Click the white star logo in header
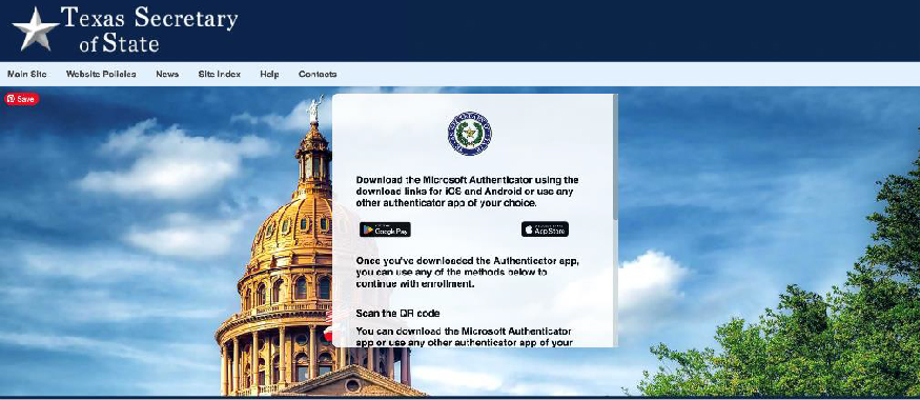920x400 pixels. pyautogui.click(x=35, y=29)
